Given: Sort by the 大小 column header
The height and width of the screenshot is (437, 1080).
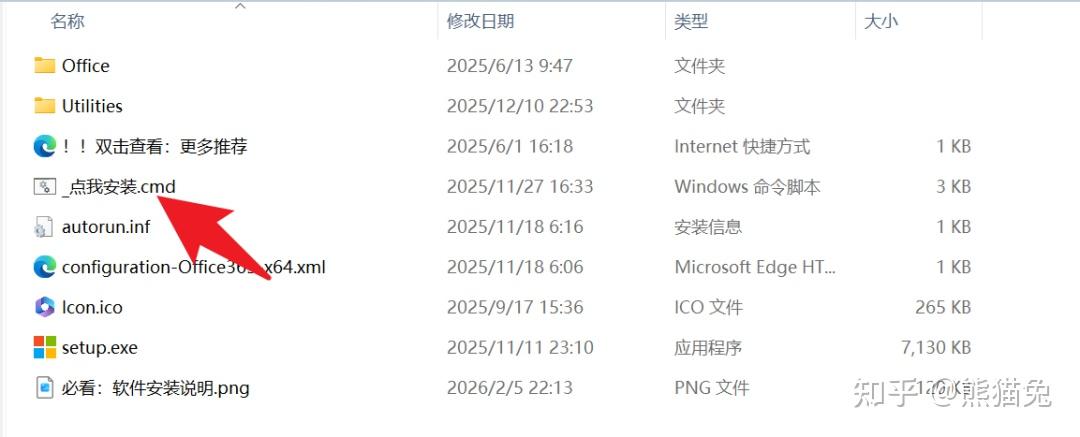Looking at the screenshot, I should pos(881,21).
